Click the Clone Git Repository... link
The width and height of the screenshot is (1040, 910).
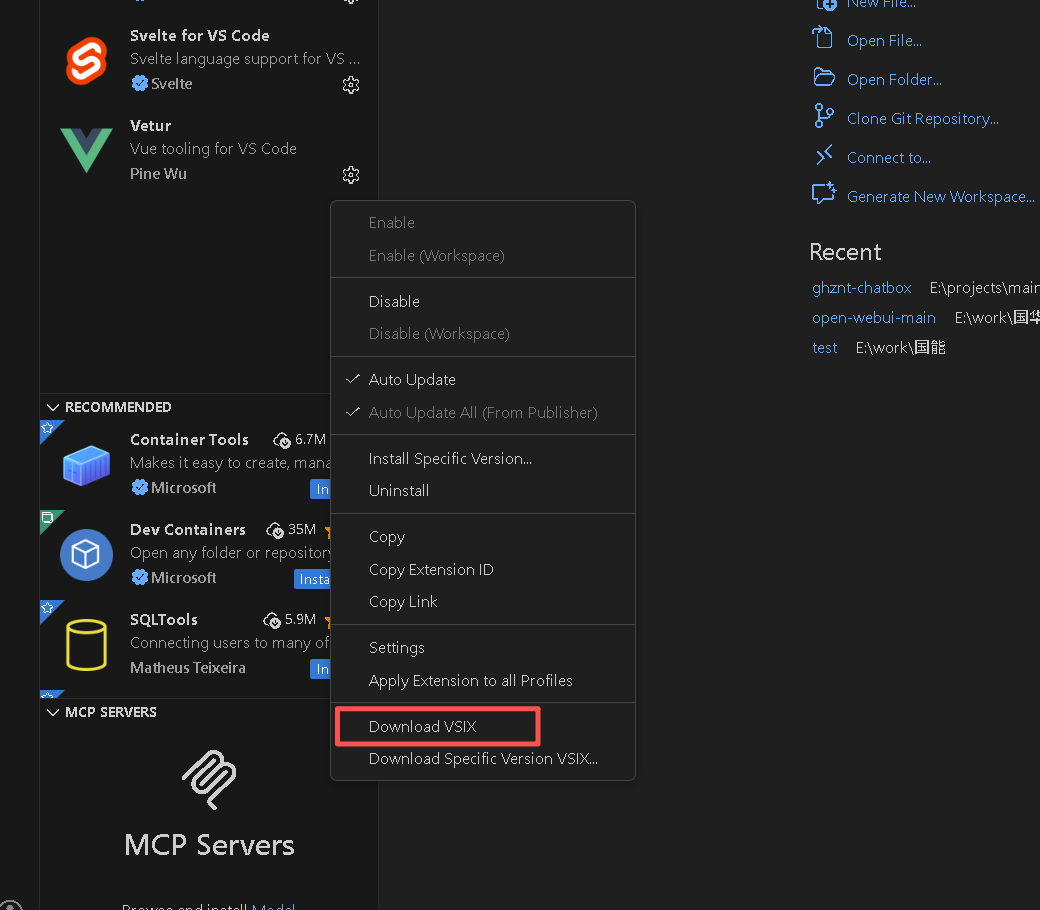point(923,119)
